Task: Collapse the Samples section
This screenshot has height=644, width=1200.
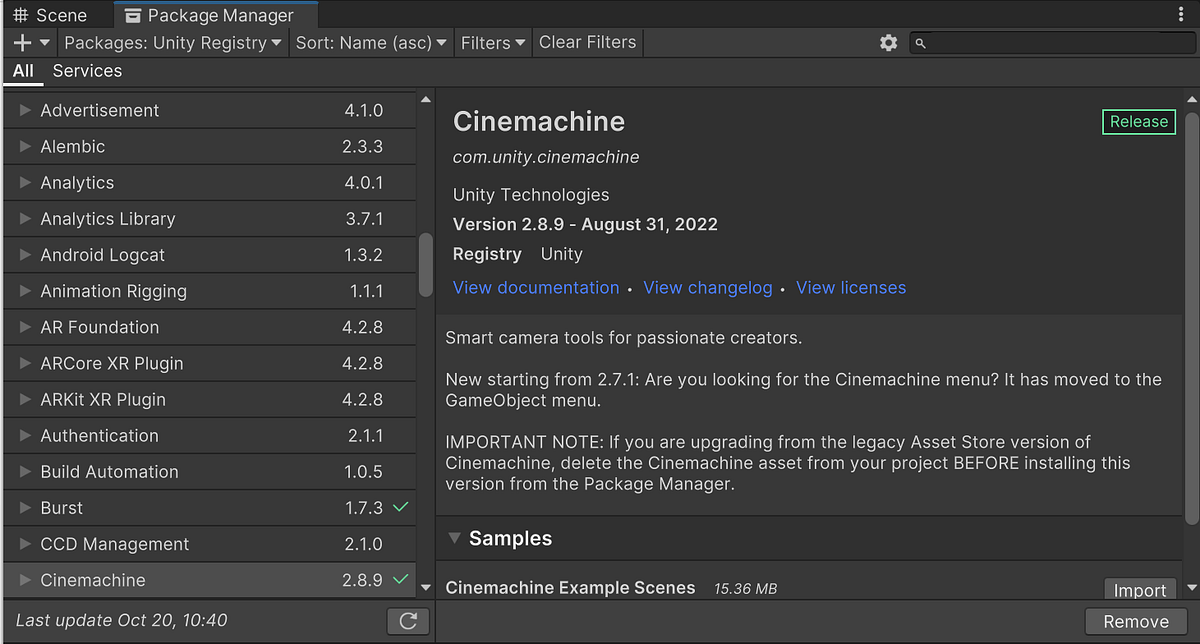Action: pos(456,538)
